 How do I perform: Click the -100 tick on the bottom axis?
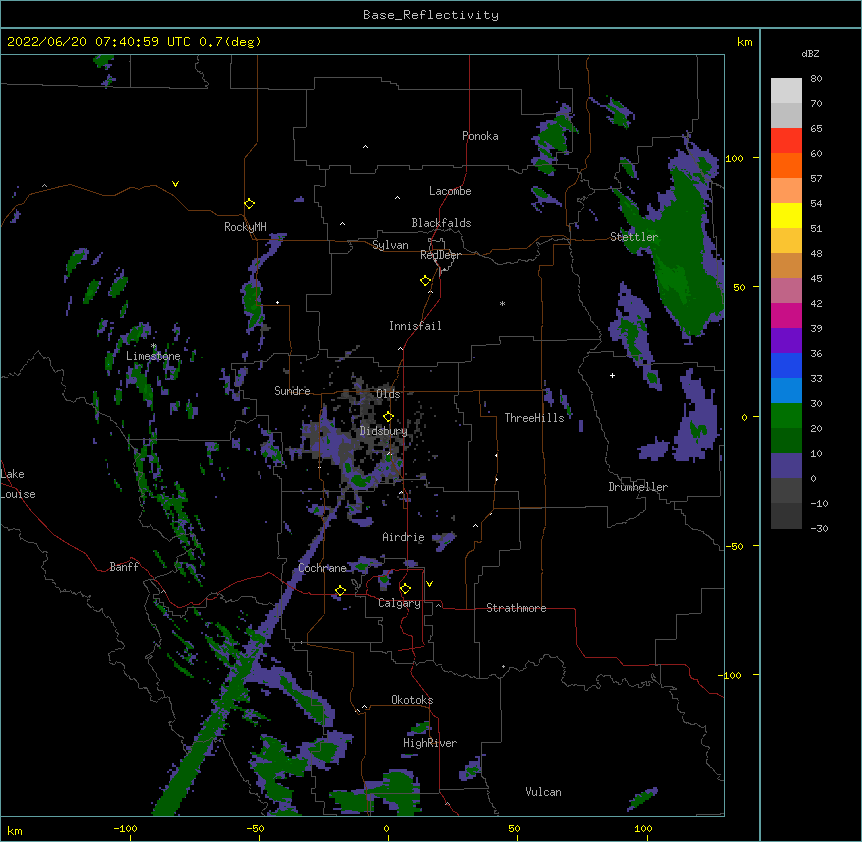[x=125, y=828]
